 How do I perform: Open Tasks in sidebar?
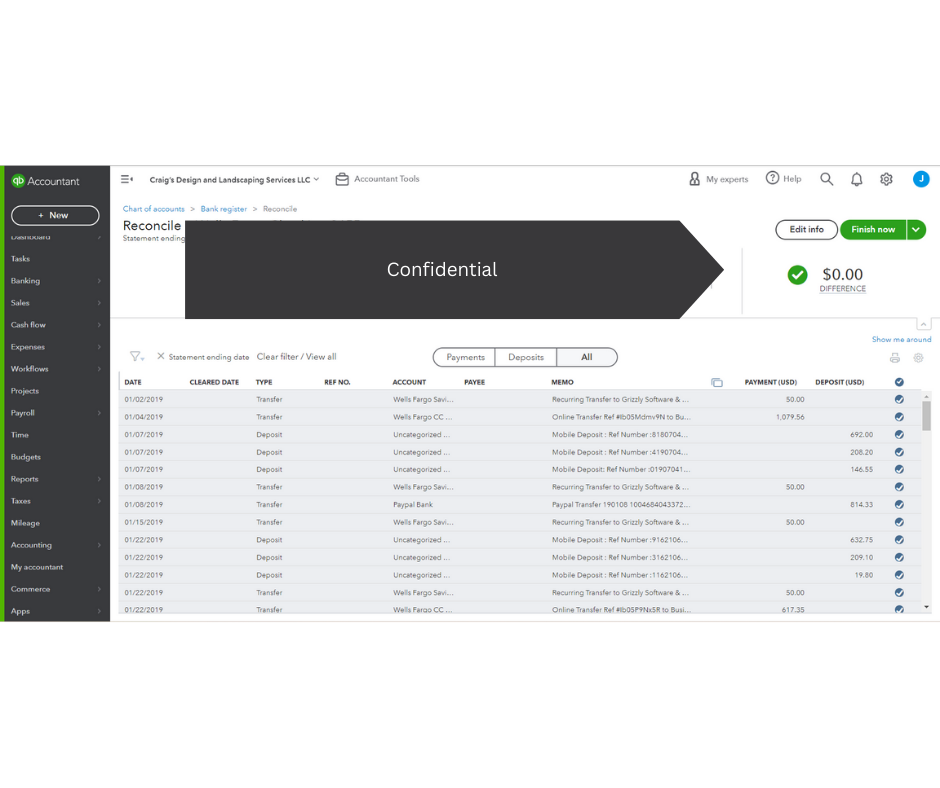(x=20, y=259)
